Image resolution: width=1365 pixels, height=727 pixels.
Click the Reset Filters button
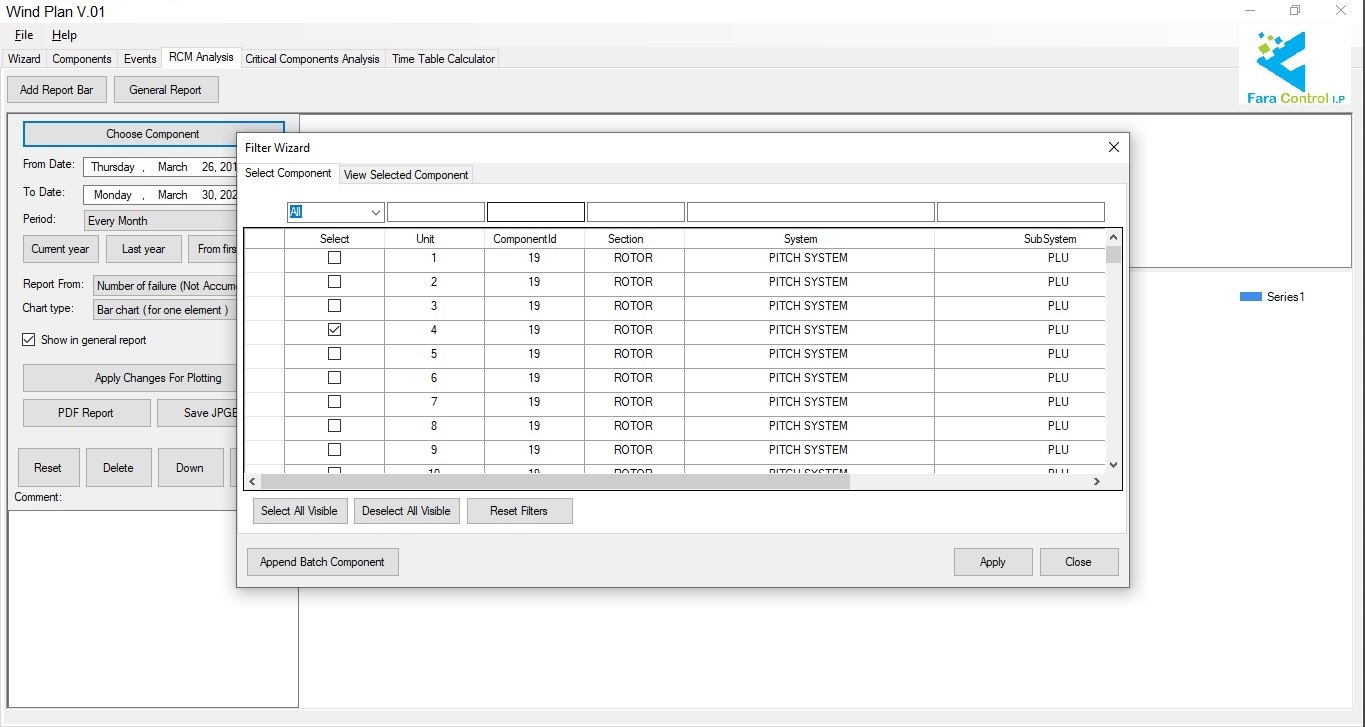(x=519, y=511)
